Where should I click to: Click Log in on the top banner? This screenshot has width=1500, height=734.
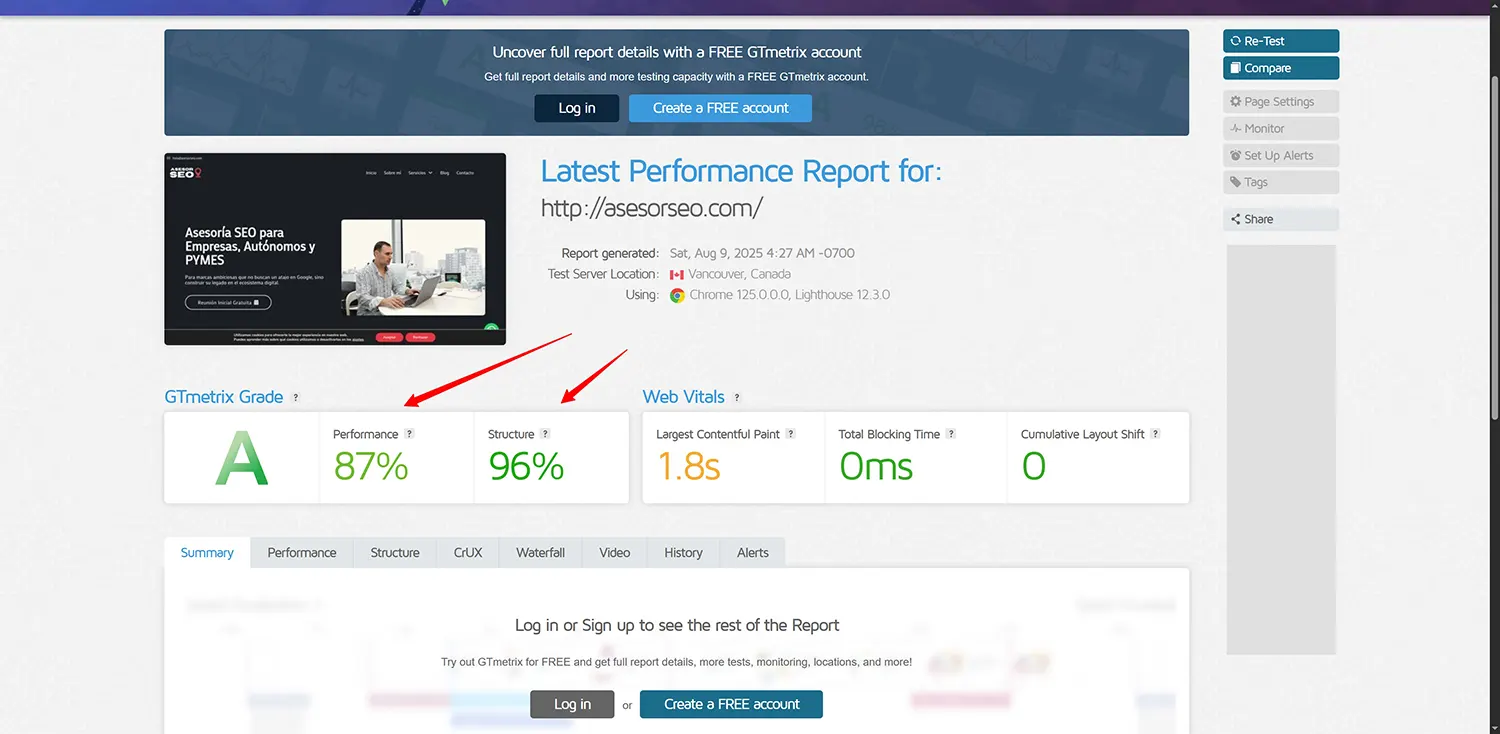pyautogui.click(x=576, y=108)
